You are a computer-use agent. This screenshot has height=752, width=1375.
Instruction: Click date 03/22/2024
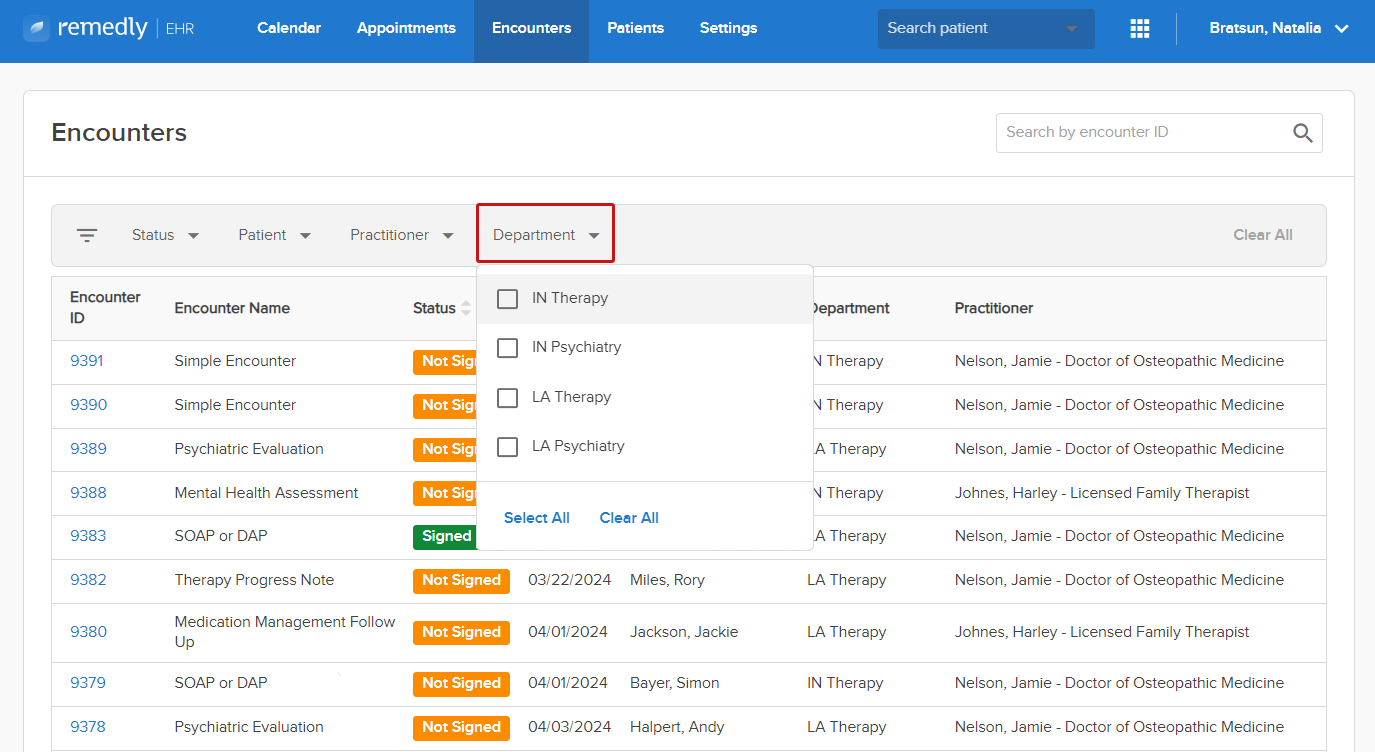point(568,580)
